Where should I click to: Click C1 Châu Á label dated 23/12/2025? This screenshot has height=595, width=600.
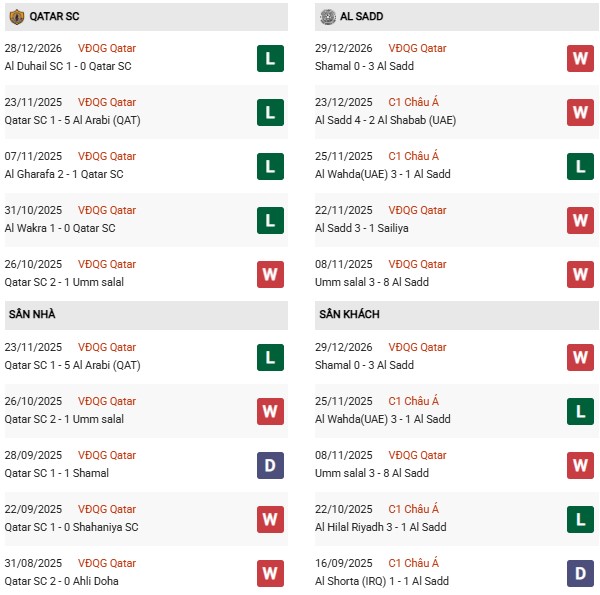pyautogui.click(x=414, y=102)
